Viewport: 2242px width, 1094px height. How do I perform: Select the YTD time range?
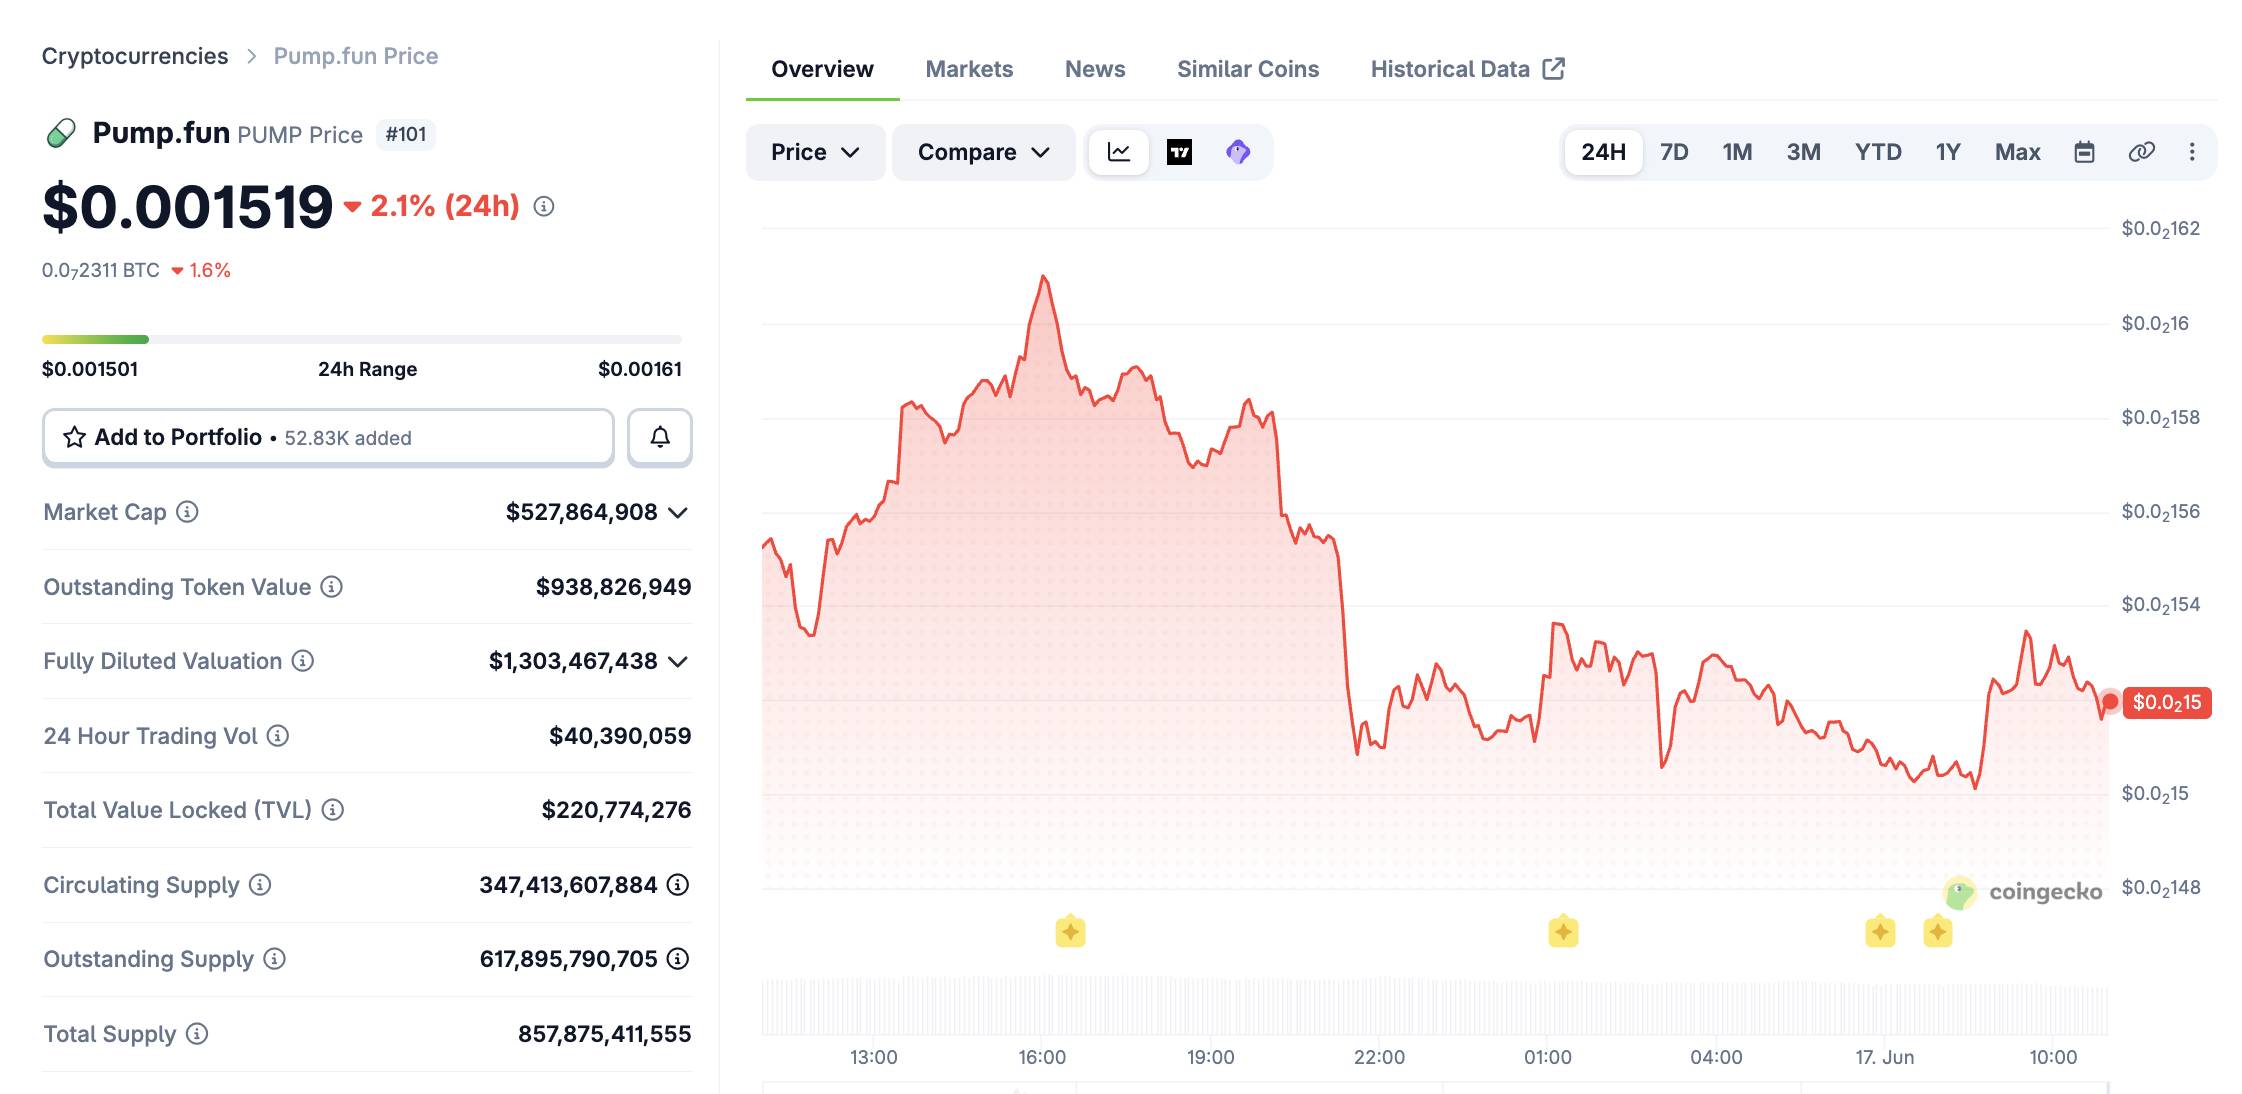[x=1878, y=152]
